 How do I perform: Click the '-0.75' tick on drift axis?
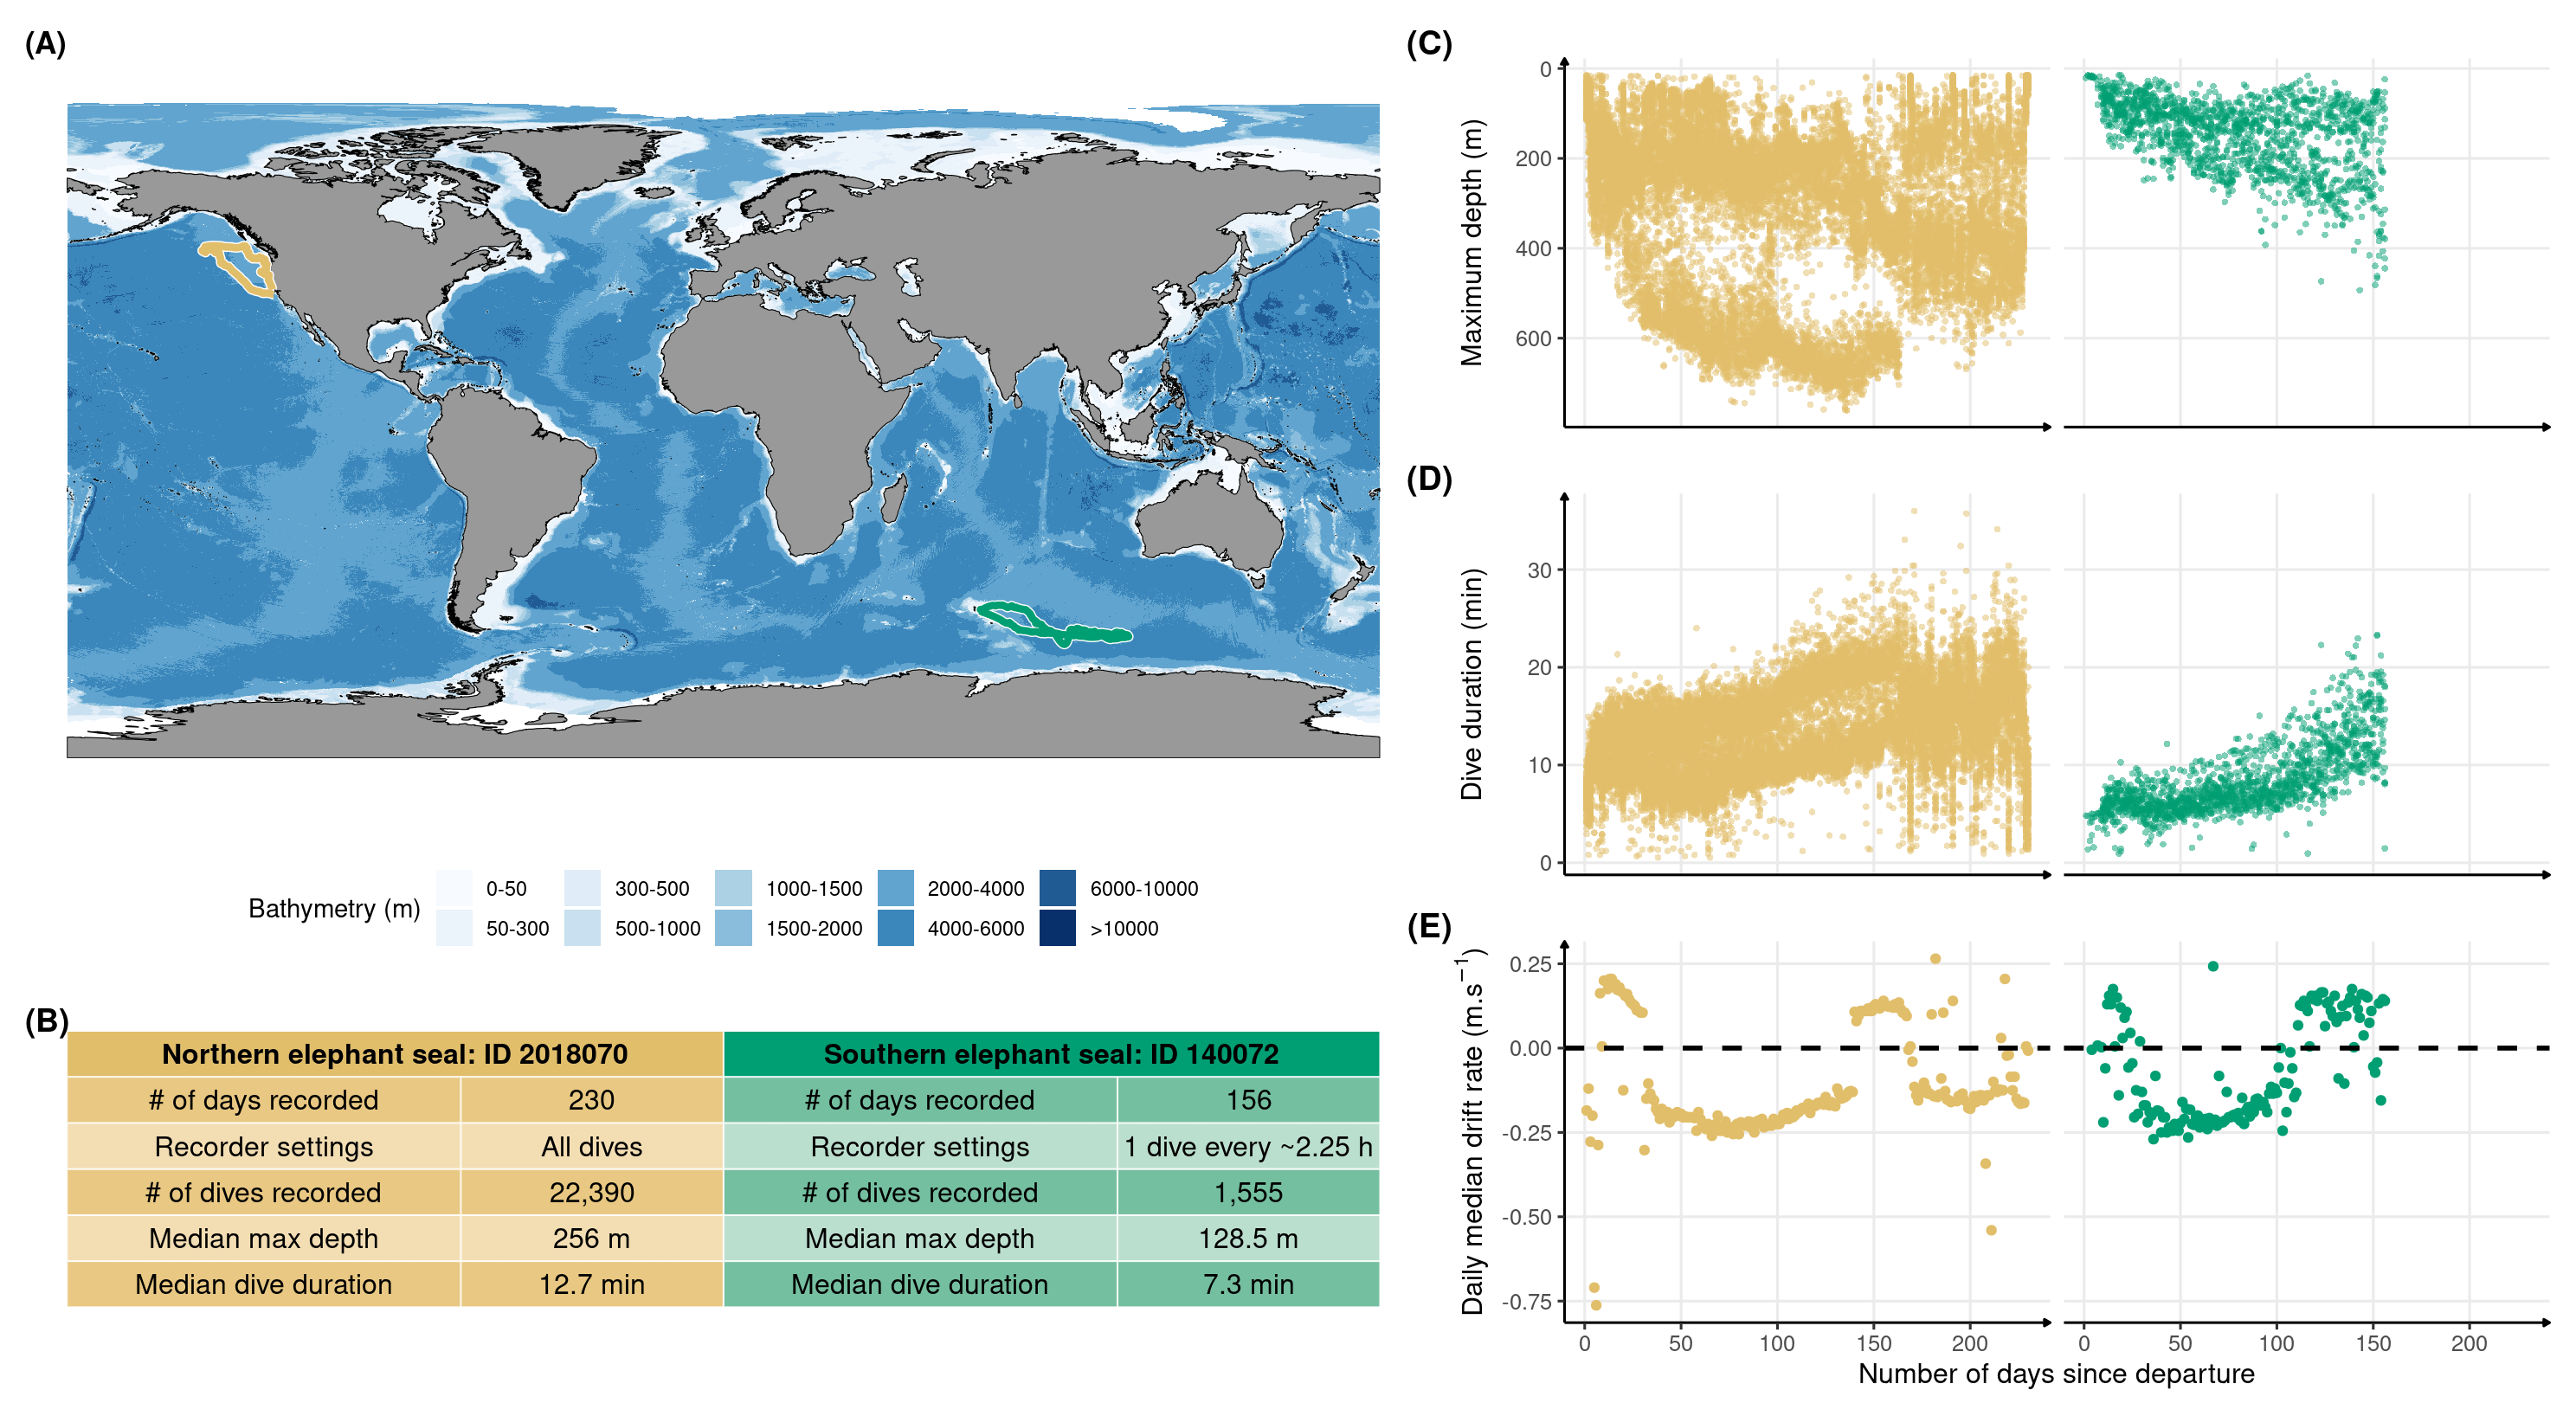click(1526, 1302)
